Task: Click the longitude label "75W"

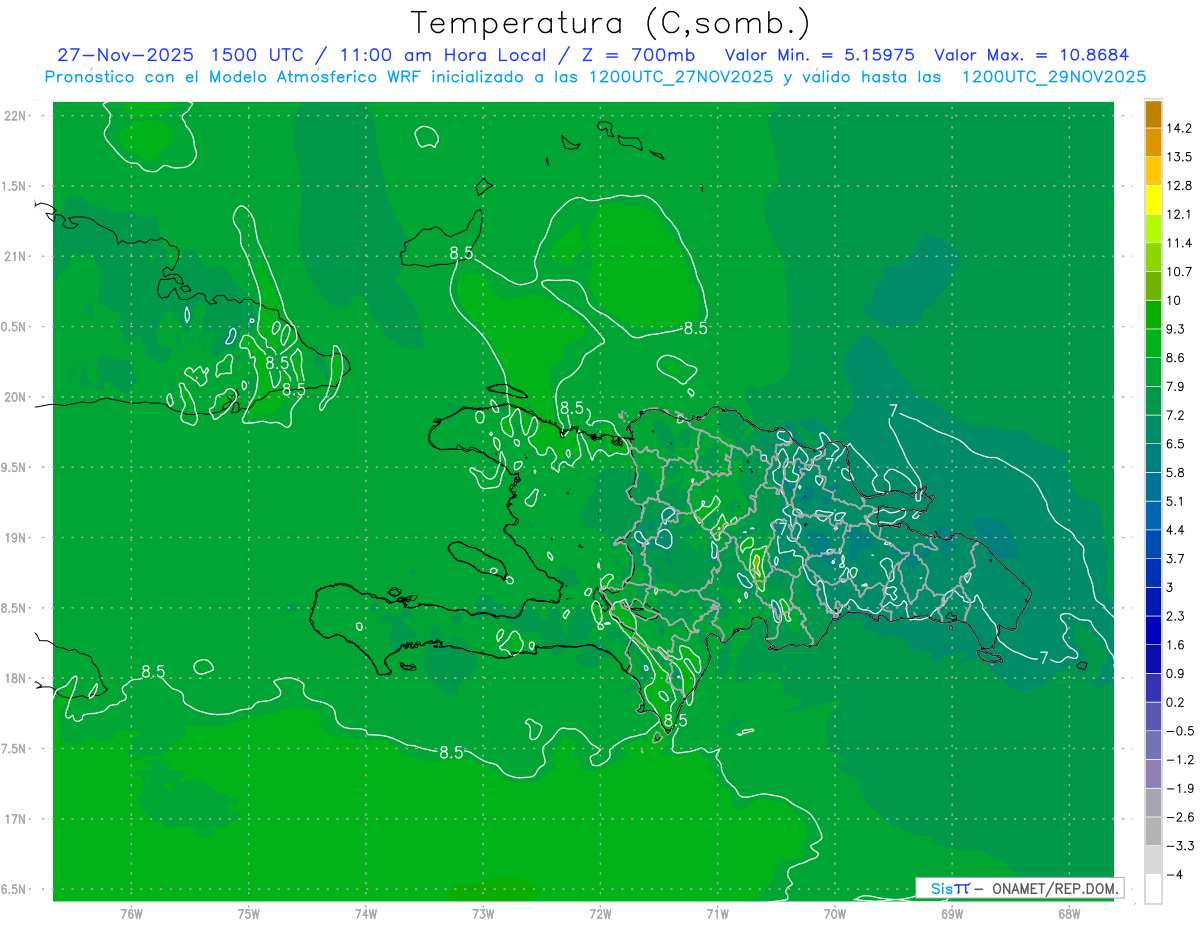Action: (249, 914)
